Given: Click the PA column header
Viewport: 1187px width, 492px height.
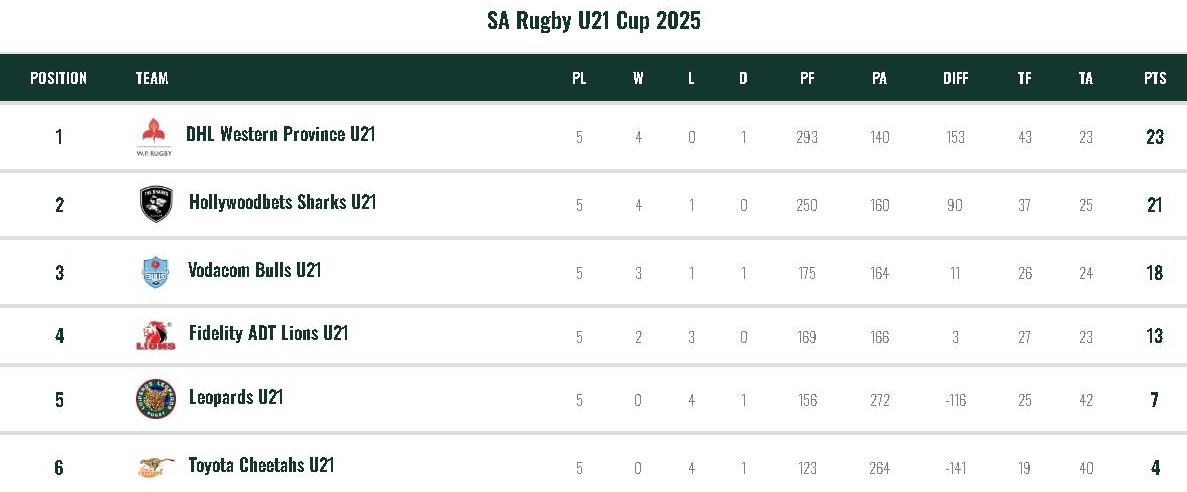Looking at the screenshot, I should tap(879, 78).
